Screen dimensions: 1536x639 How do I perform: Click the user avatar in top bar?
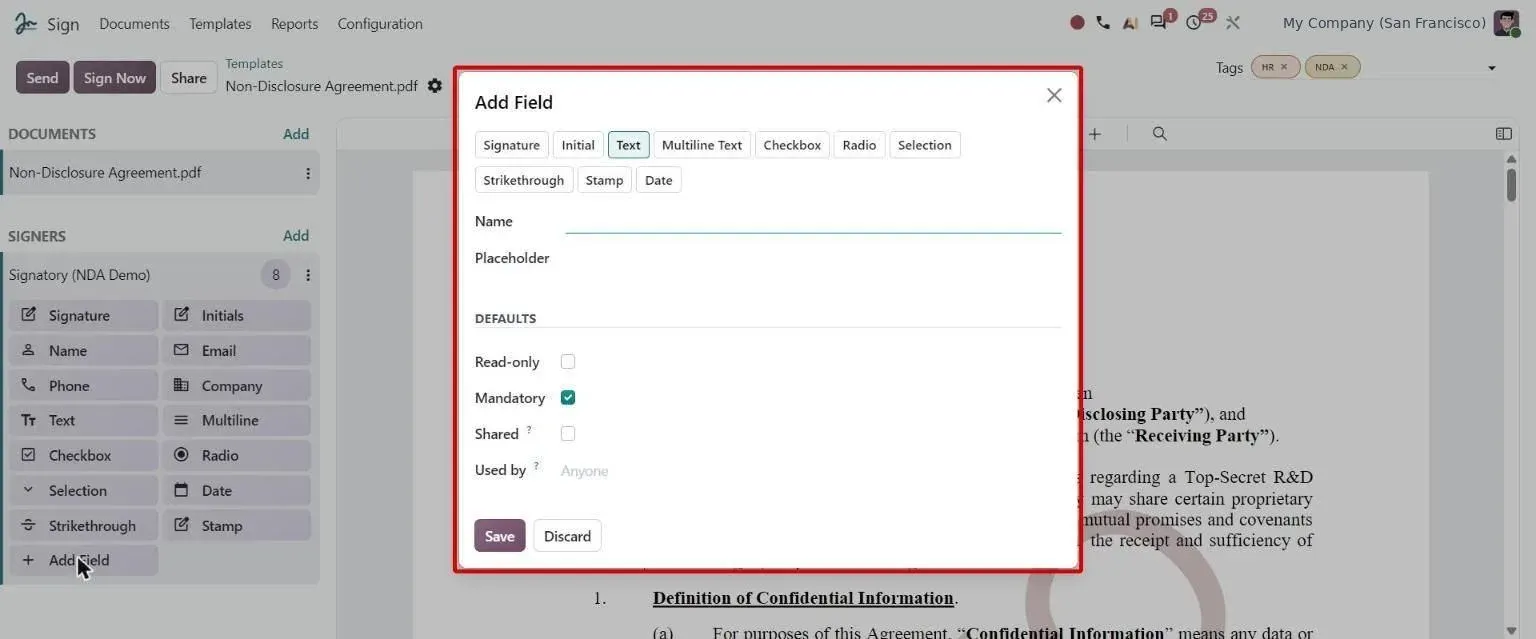click(x=1506, y=23)
